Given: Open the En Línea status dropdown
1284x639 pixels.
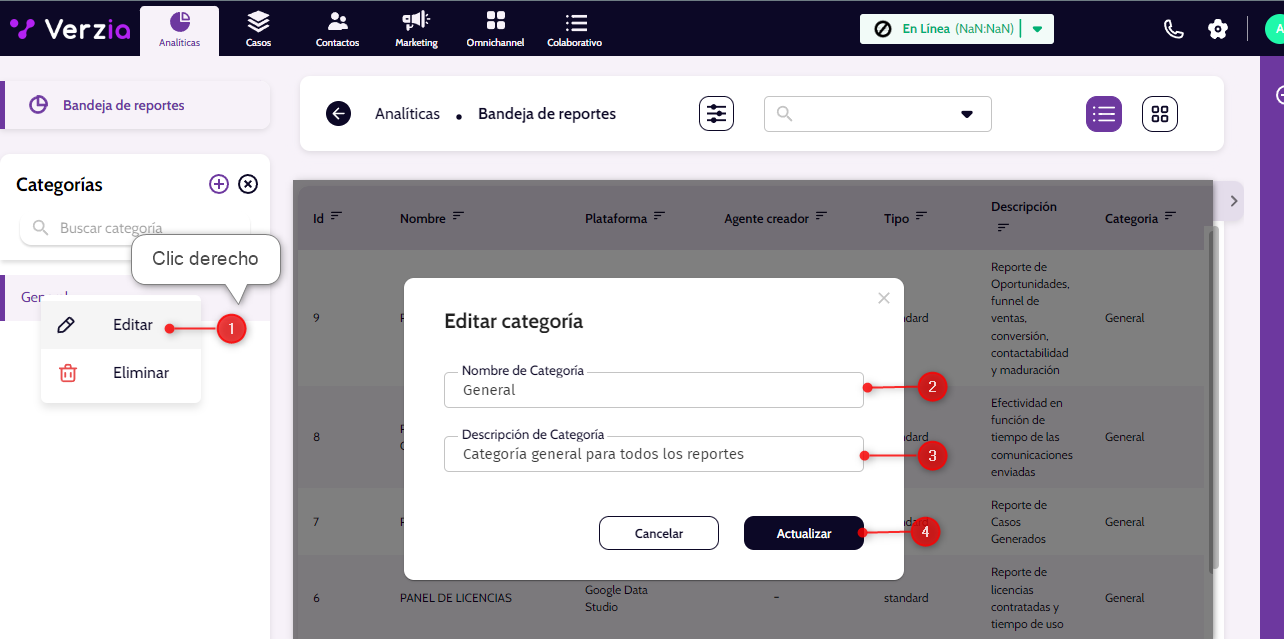Looking at the screenshot, I should [x=1037, y=29].
